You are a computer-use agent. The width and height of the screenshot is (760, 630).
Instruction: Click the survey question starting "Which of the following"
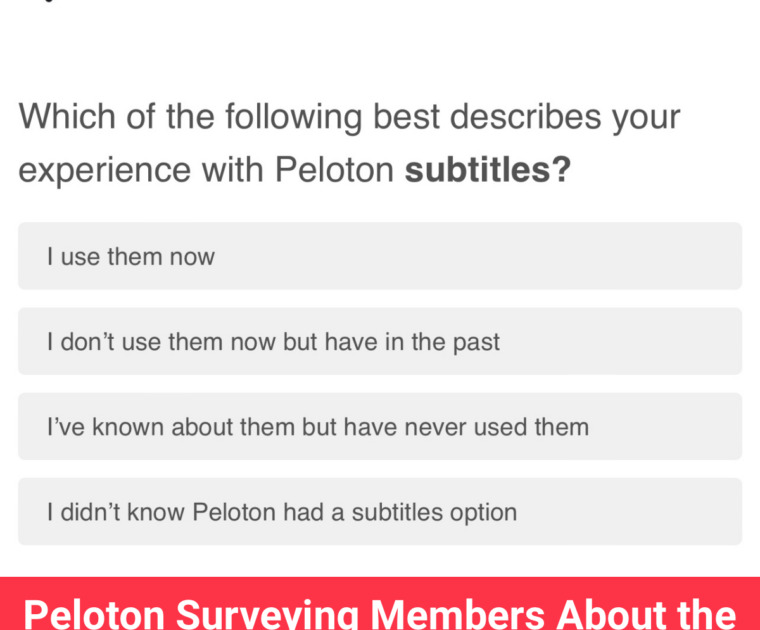tap(349, 143)
